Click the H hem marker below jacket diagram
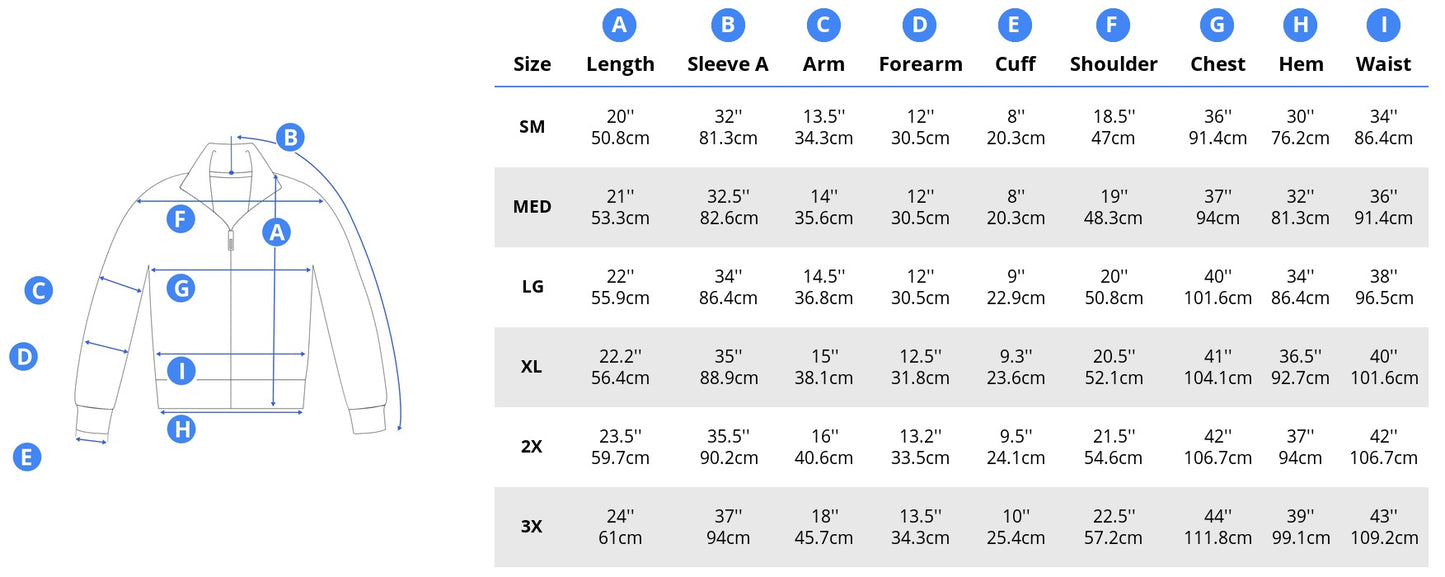The image size is (1445, 577). [180, 430]
